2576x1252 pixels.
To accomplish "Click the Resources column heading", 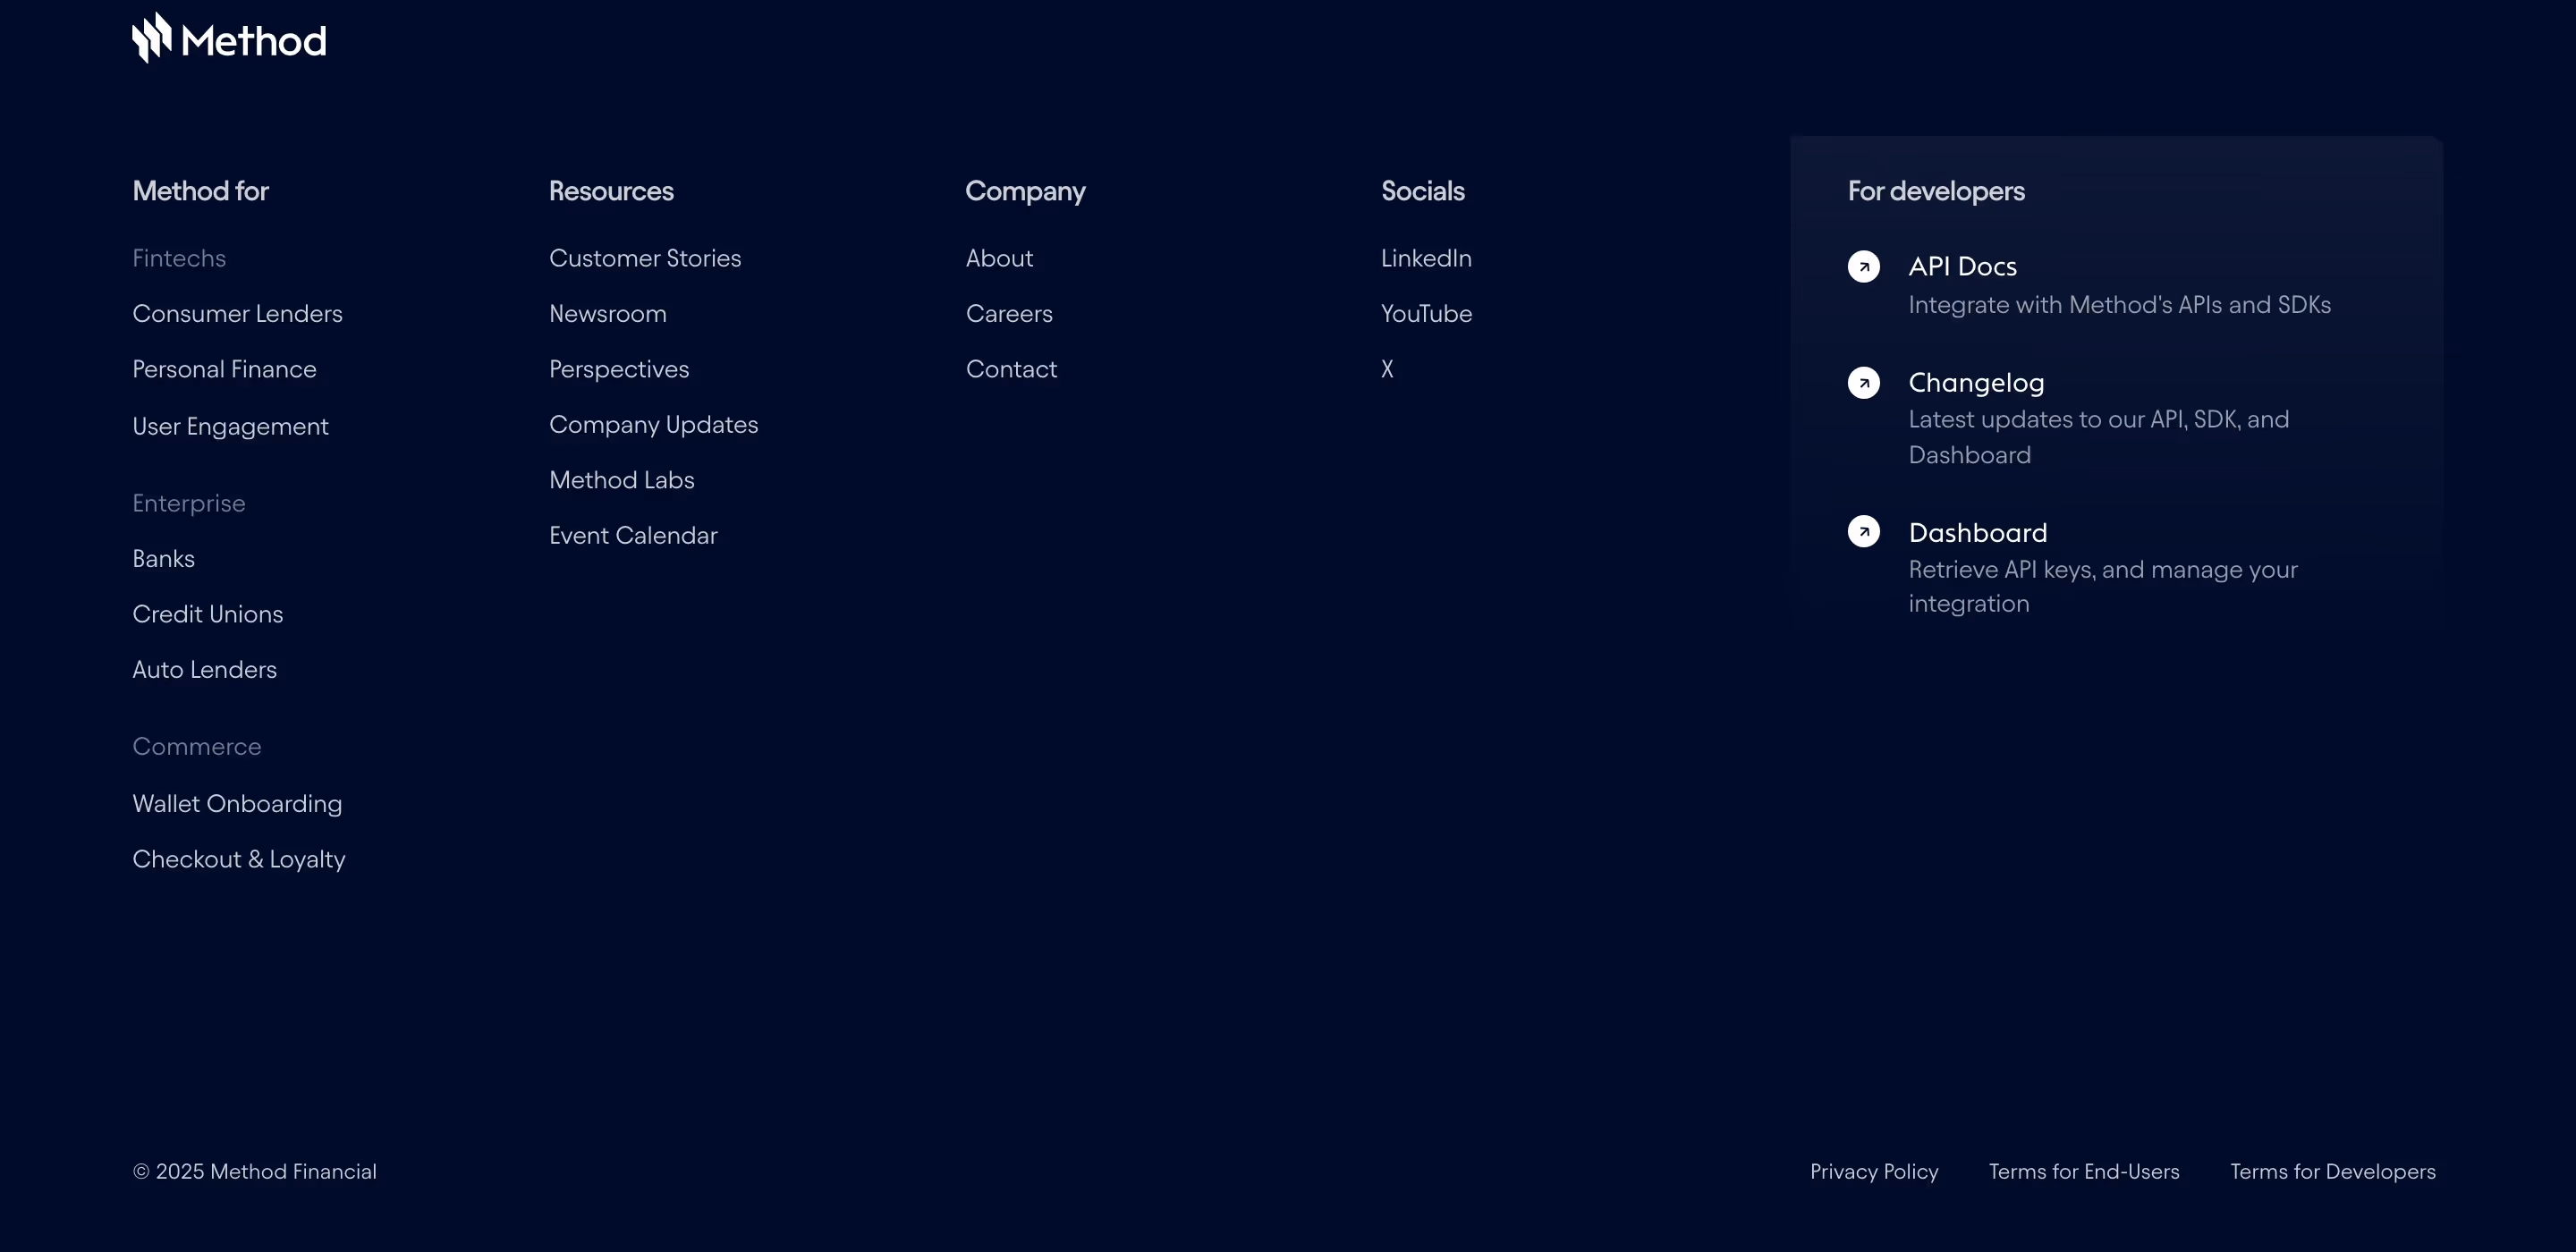I will click(x=610, y=191).
